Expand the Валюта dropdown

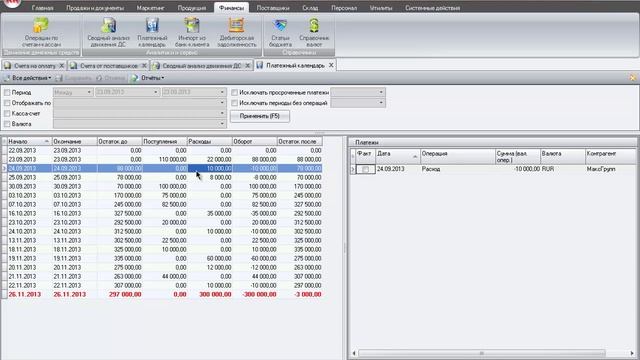[x=222, y=124]
